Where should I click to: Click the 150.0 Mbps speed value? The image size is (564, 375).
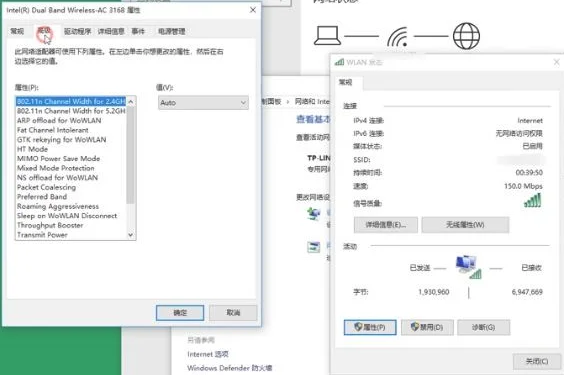(523, 186)
